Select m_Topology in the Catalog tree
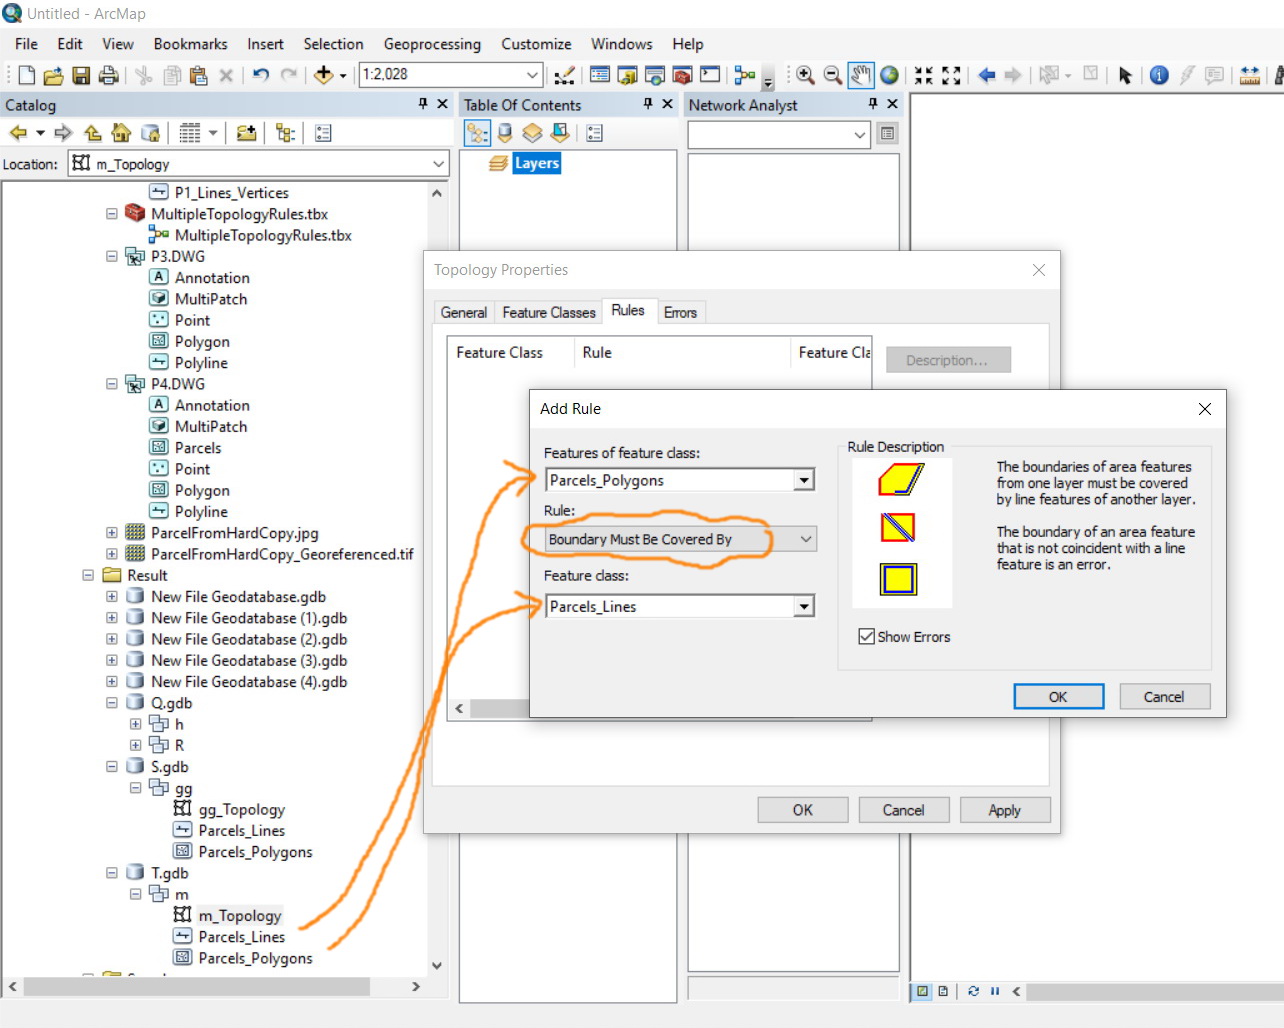This screenshot has width=1284, height=1028. pyautogui.click(x=240, y=916)
